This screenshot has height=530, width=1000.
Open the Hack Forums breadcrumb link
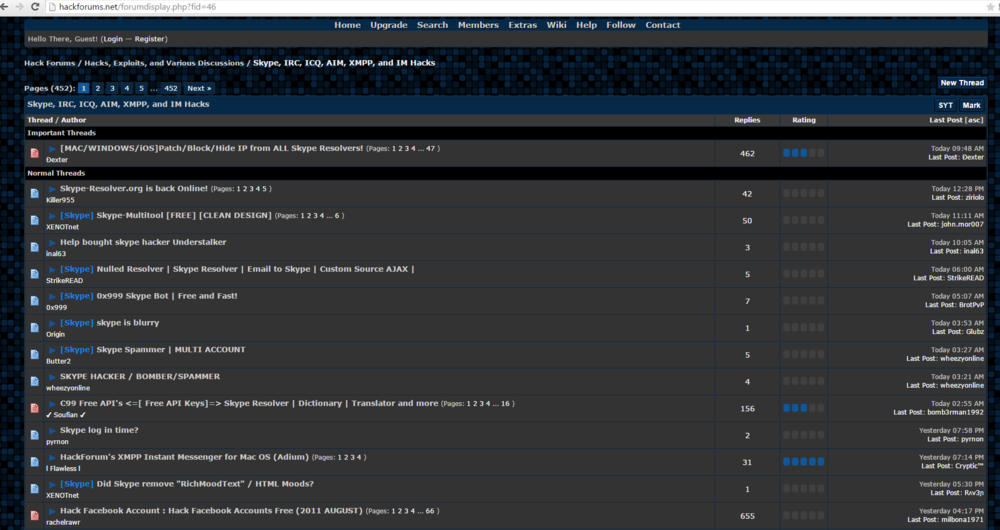tap(50, 63)
